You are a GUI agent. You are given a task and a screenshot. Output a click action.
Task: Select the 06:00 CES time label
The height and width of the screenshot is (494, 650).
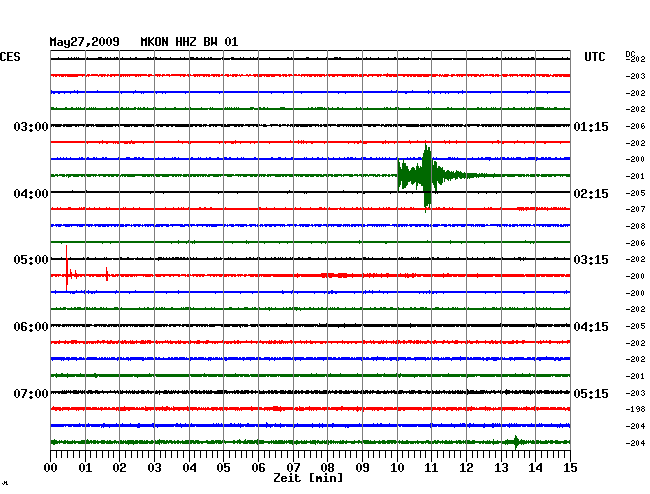coord(31,327)
